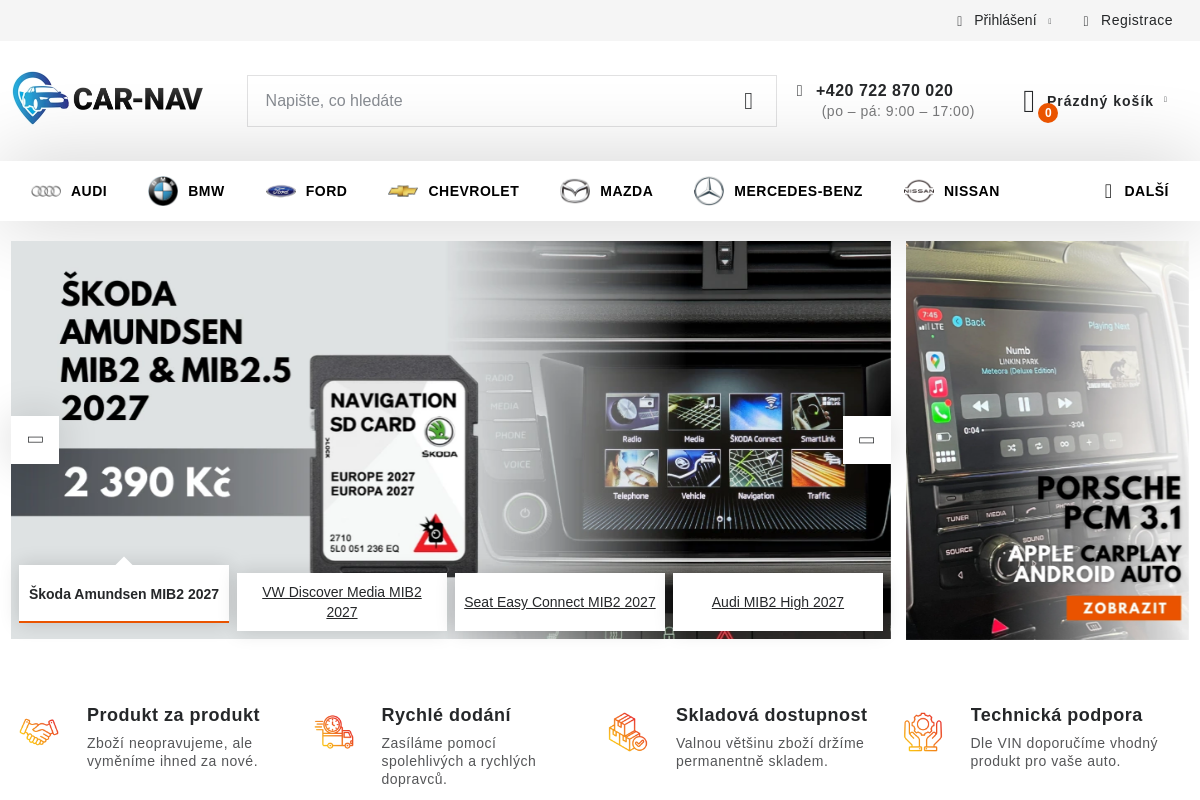
Task: Select Audi MIB2 High 2027 tab
Action: click(778, 602)
